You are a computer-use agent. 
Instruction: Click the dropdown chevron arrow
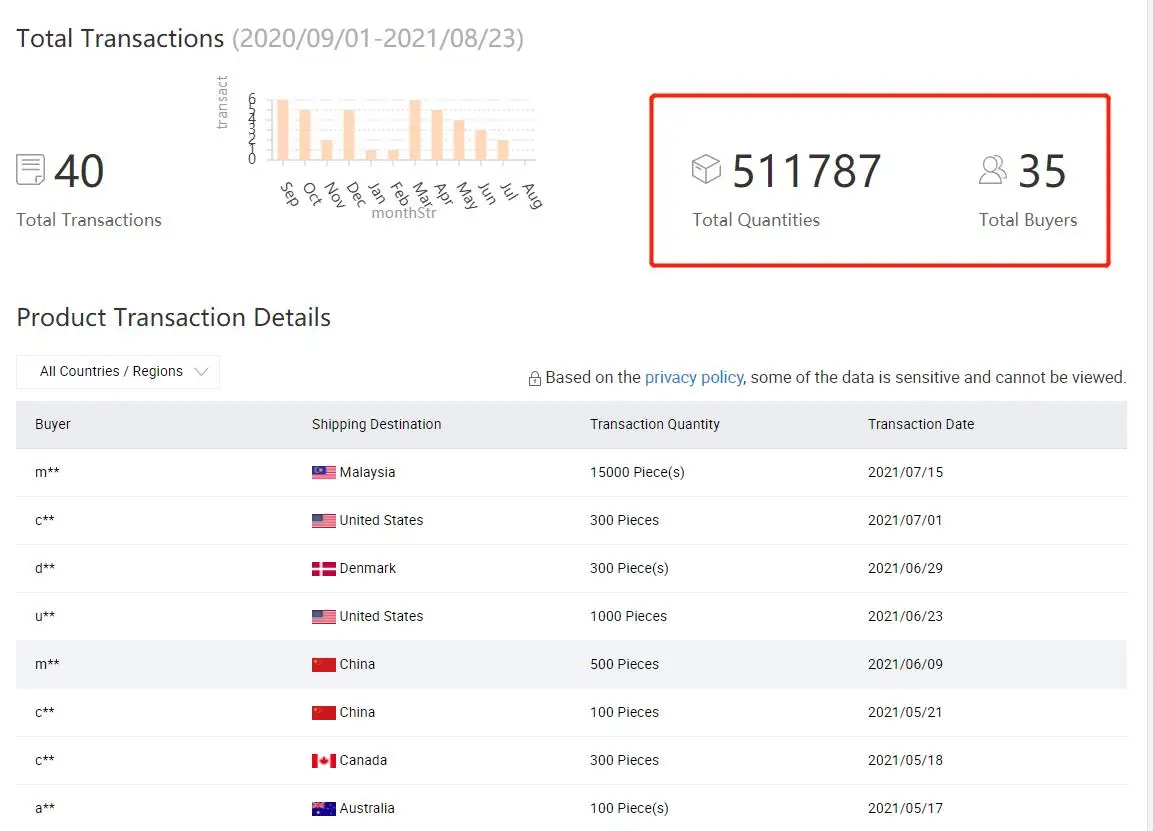[x=201, y=371]
